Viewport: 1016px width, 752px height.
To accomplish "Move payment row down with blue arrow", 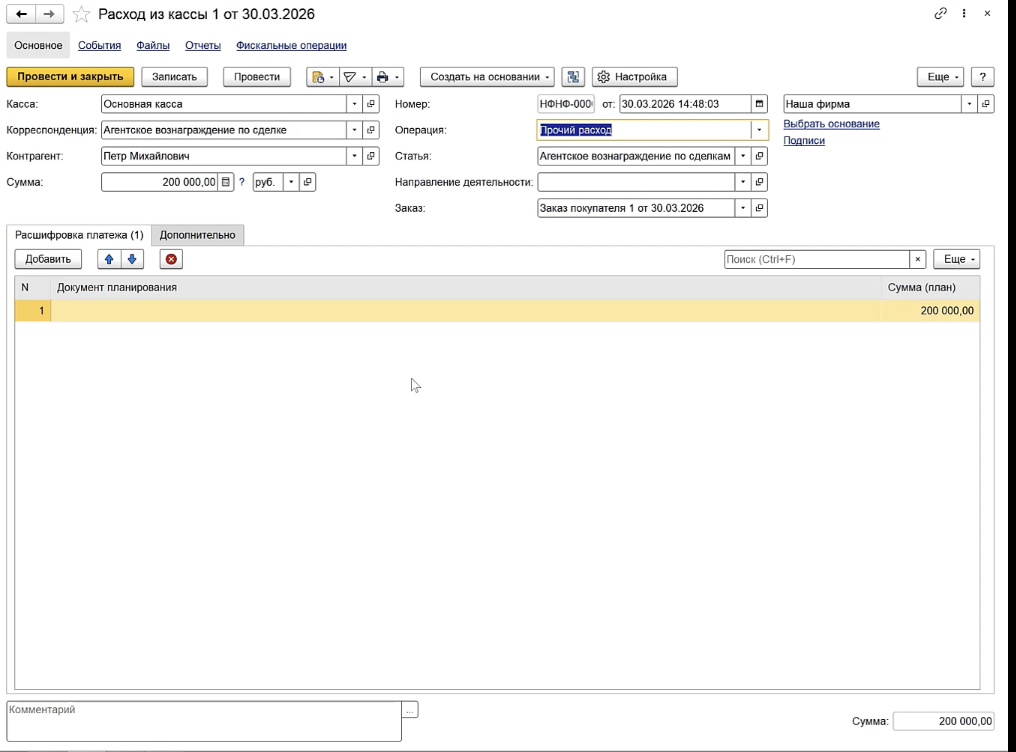I will (x=132, y=259).
